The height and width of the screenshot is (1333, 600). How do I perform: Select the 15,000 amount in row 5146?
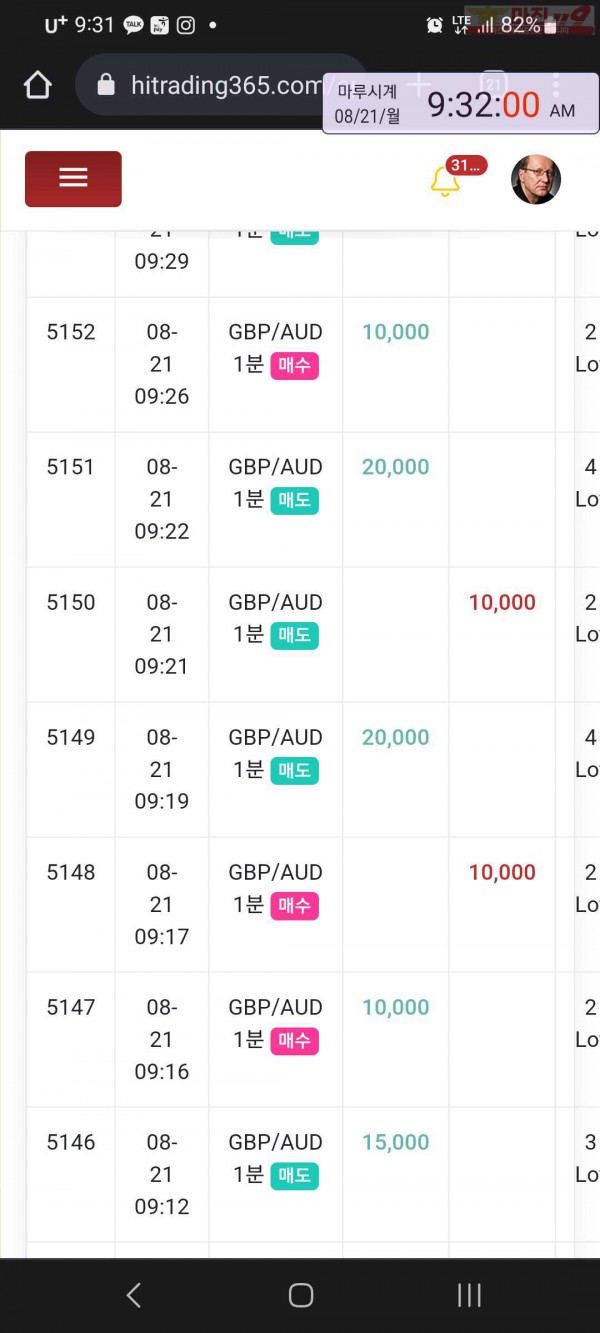pyautogui.click(x=395, y=1142)
